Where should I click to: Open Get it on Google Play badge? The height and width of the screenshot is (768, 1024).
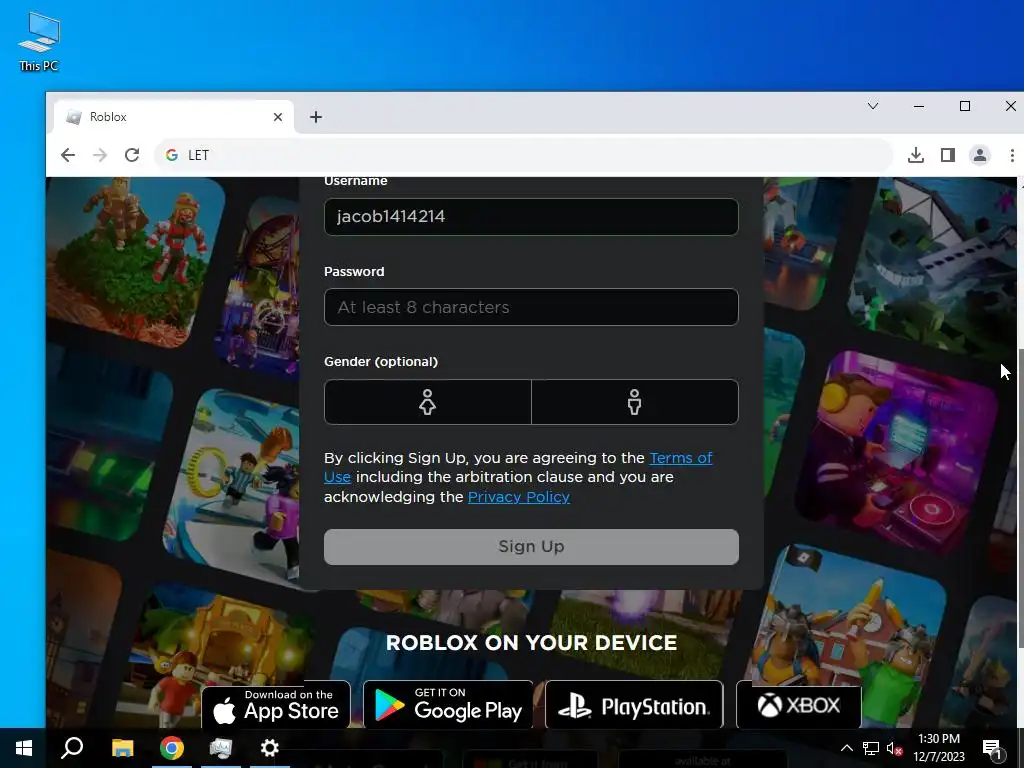(x=448, y=705)
